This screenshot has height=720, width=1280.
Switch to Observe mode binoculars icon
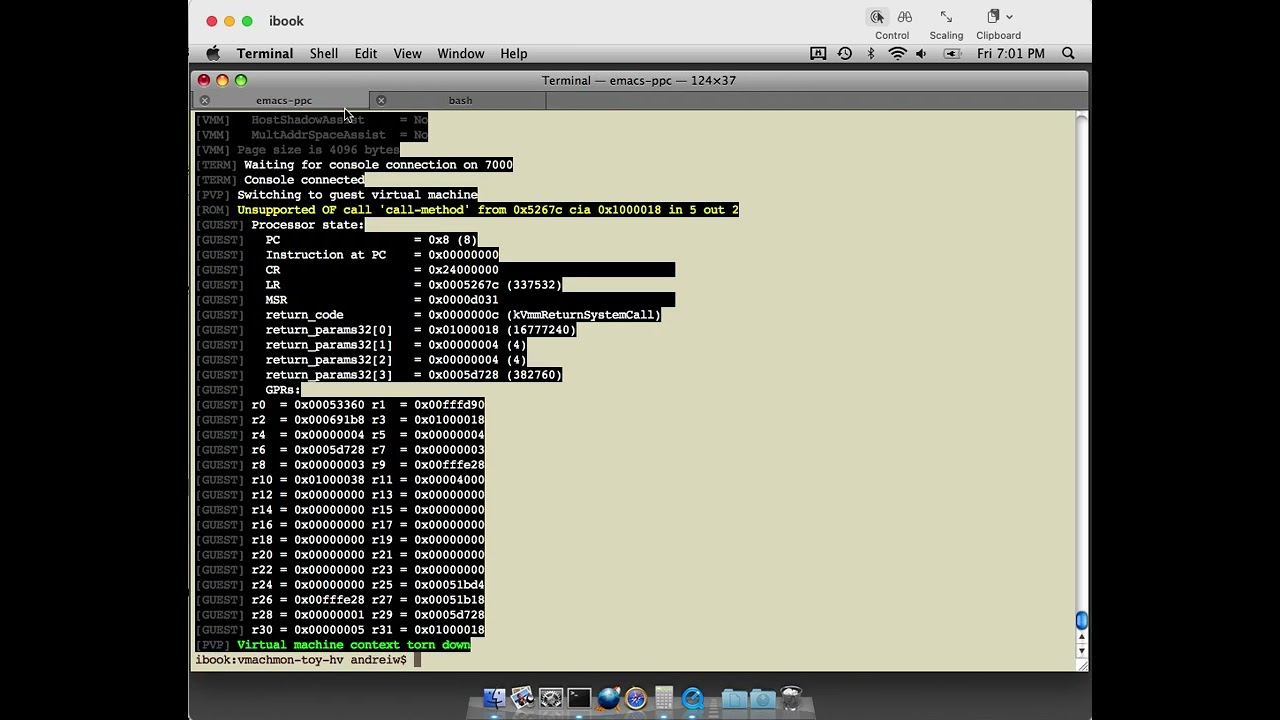(905, 17)
